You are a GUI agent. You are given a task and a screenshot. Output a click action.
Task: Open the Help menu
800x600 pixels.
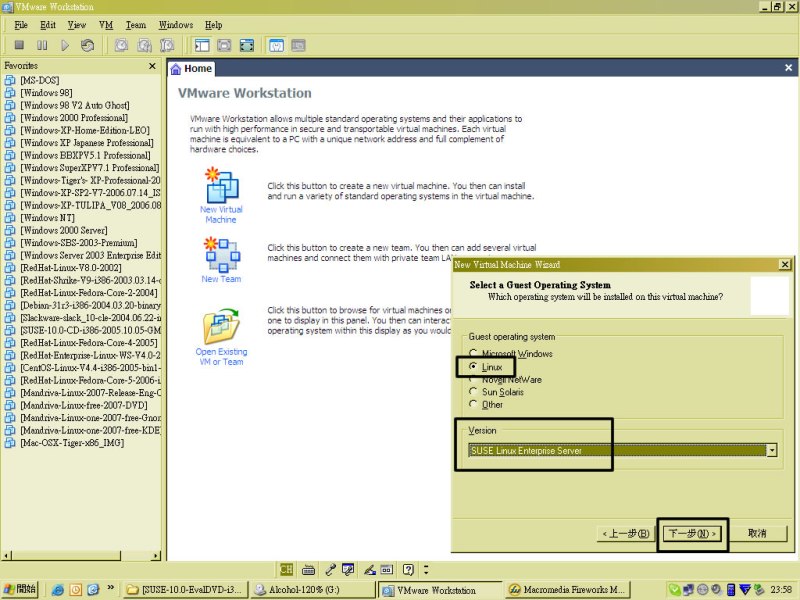click(x=213, y=25)
